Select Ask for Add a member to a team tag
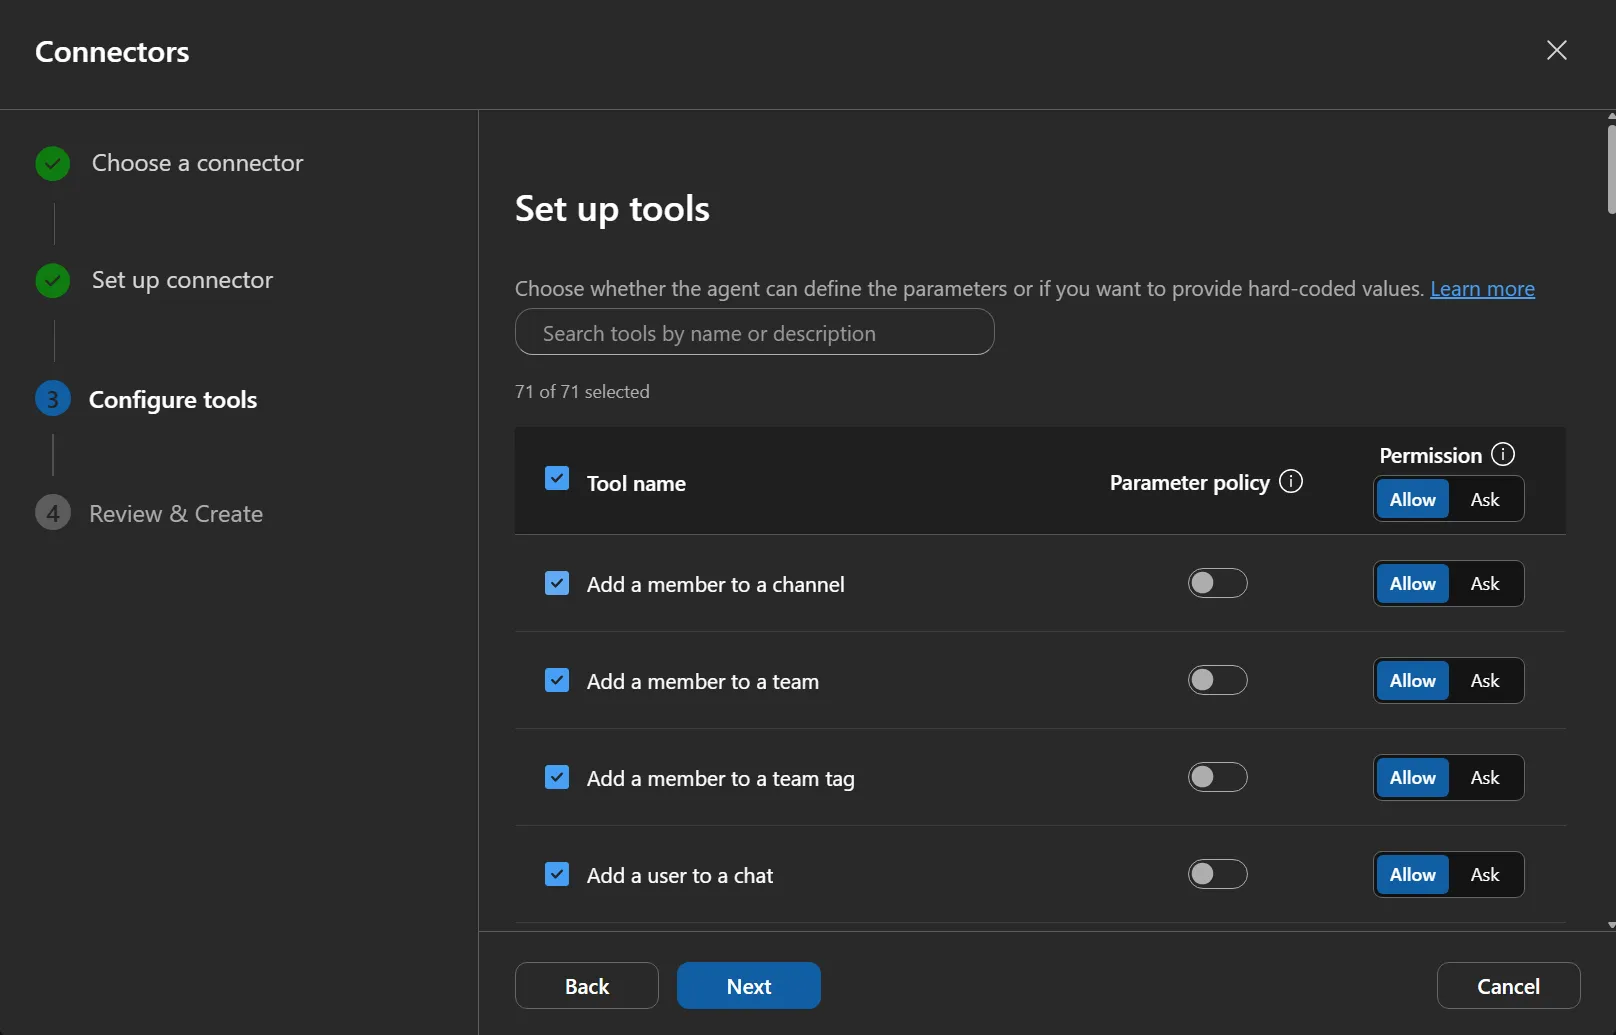The width and height of the screenshot is (1616, 1035). pos(1485,777)
